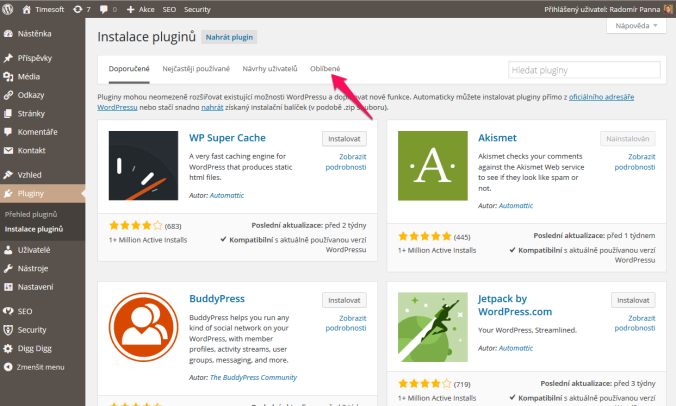Expand the Nápověda help dropdown
Viewport: 676px width, 406px height.
point(636,26)
